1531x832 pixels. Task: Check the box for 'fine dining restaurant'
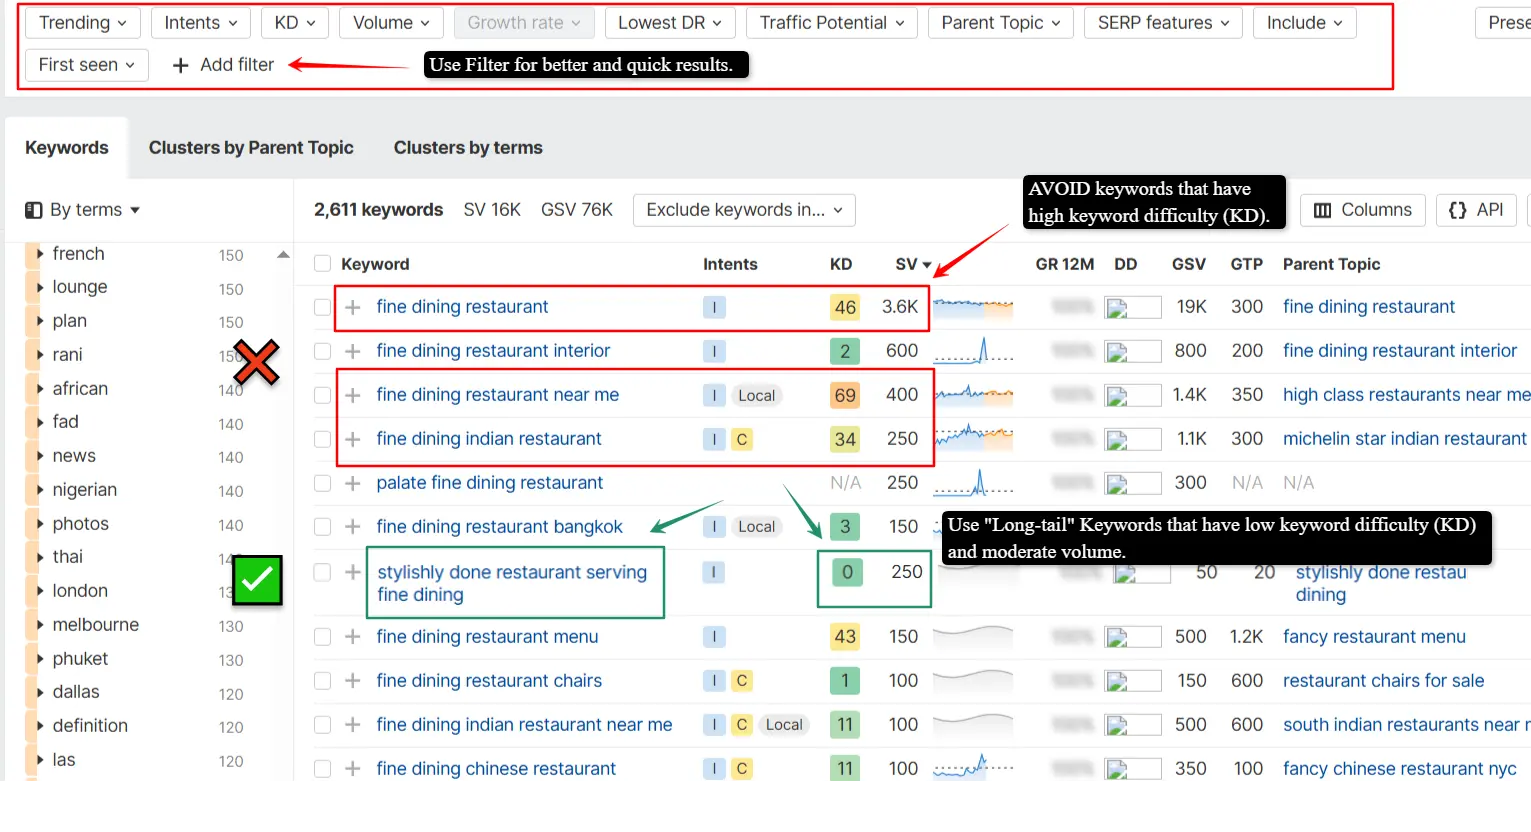(322, 307)
